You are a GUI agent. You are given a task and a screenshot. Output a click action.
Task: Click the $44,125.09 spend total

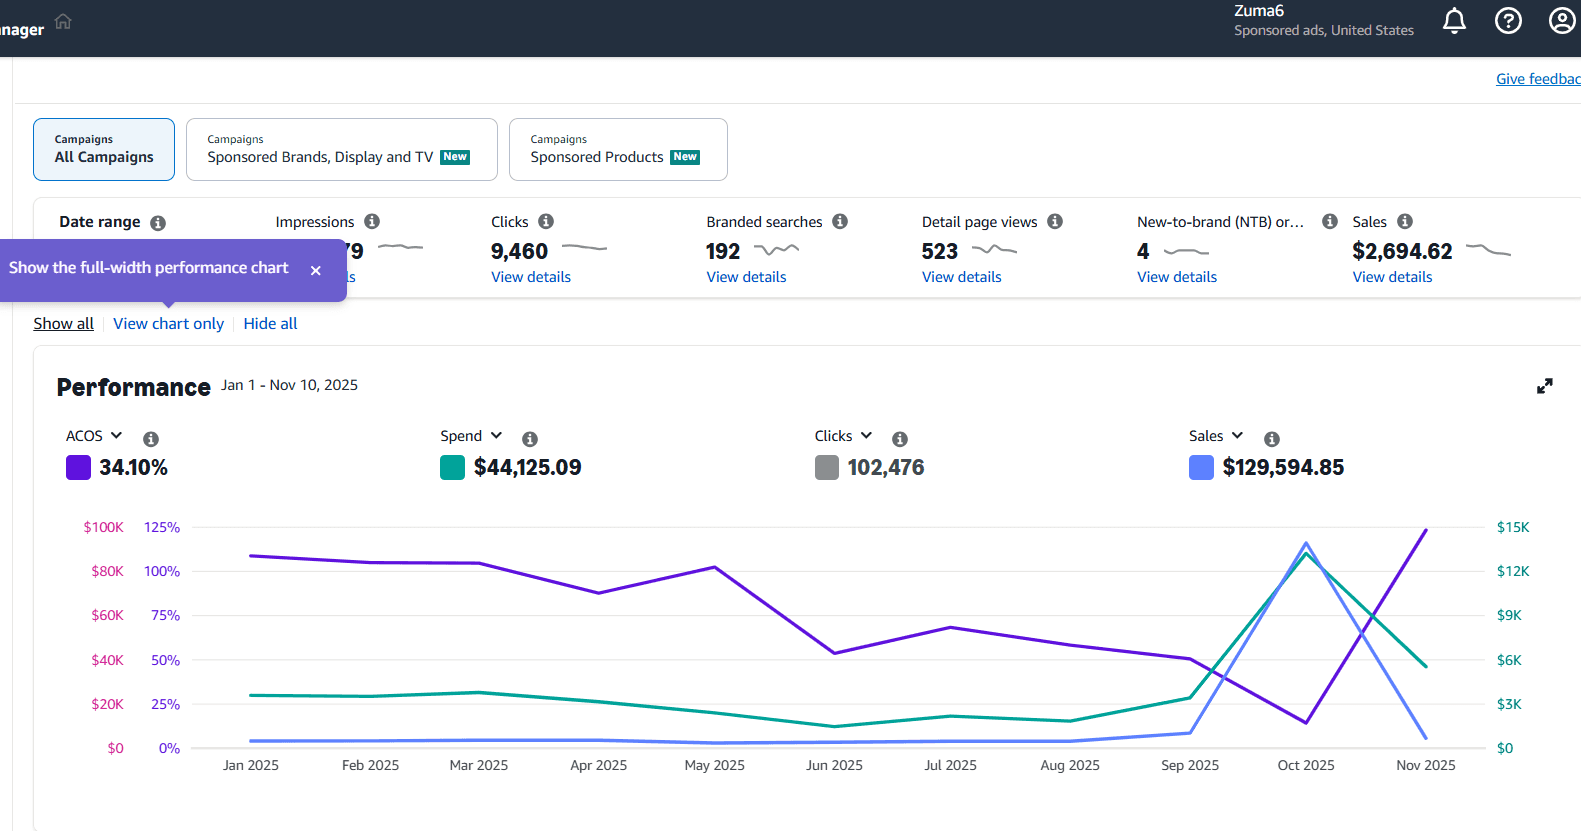coord(527,467)
